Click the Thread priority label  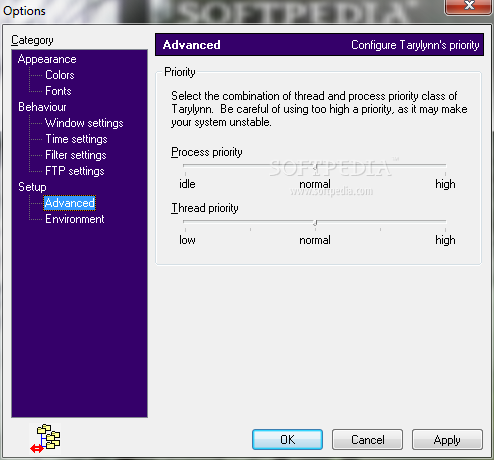pyautogui.click(x=205, y=208)
